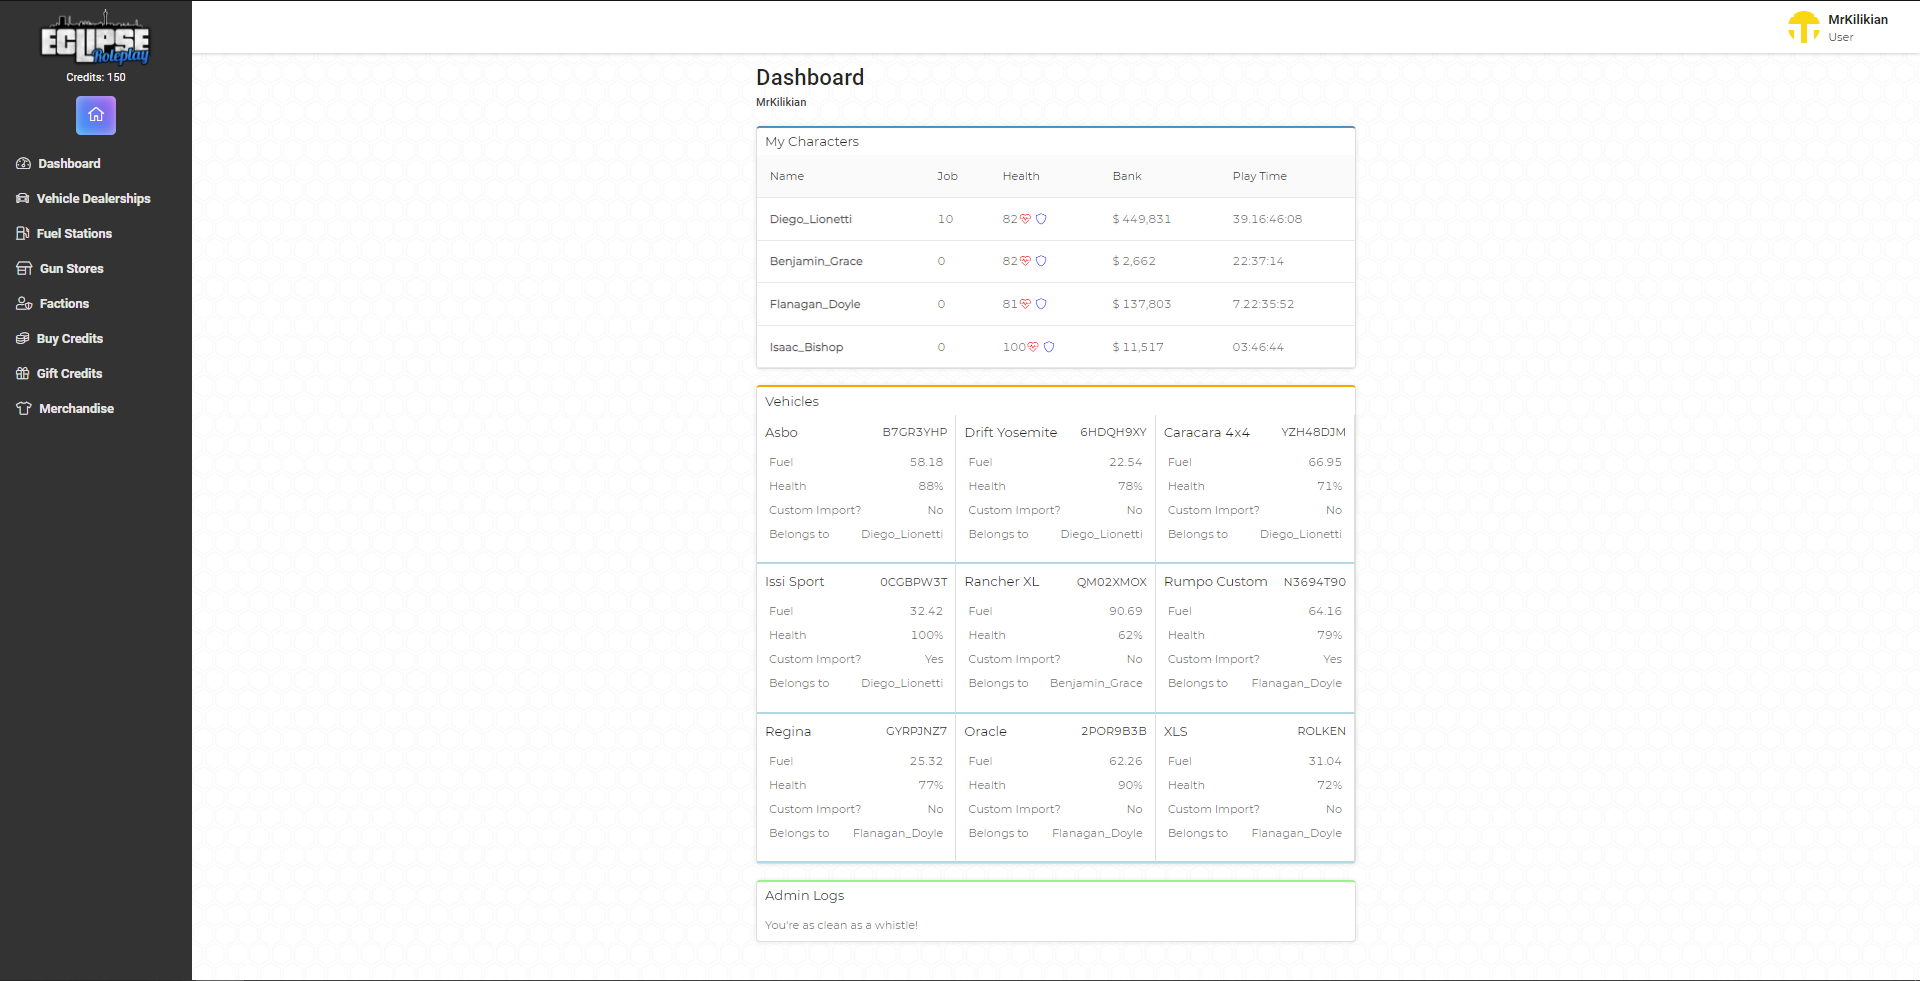
Task: Click the Gun Stores shop icon
Action: click(24, 268)
